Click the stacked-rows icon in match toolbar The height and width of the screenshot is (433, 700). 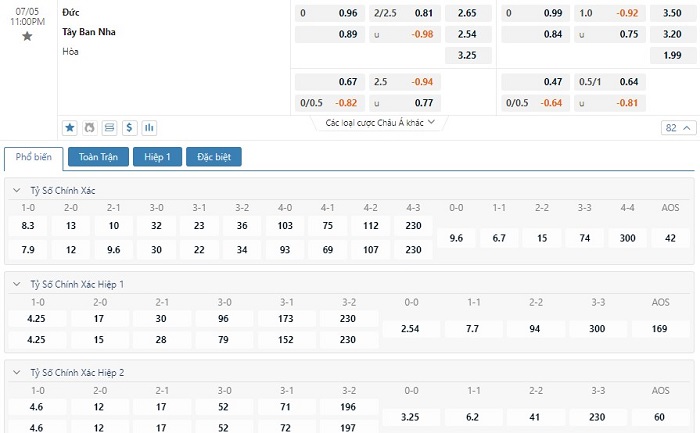tap(110, 128)
